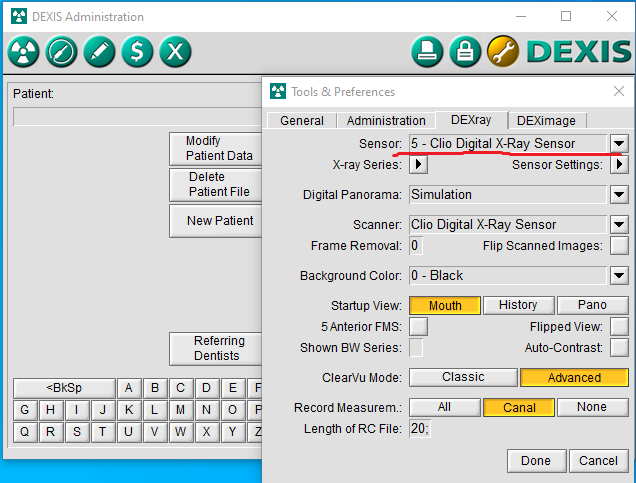This screenshot has height=483, width=636.
Task: Click the DEXIS logo in toolbar
Action: pyautogui.click(x=579, y=52)
